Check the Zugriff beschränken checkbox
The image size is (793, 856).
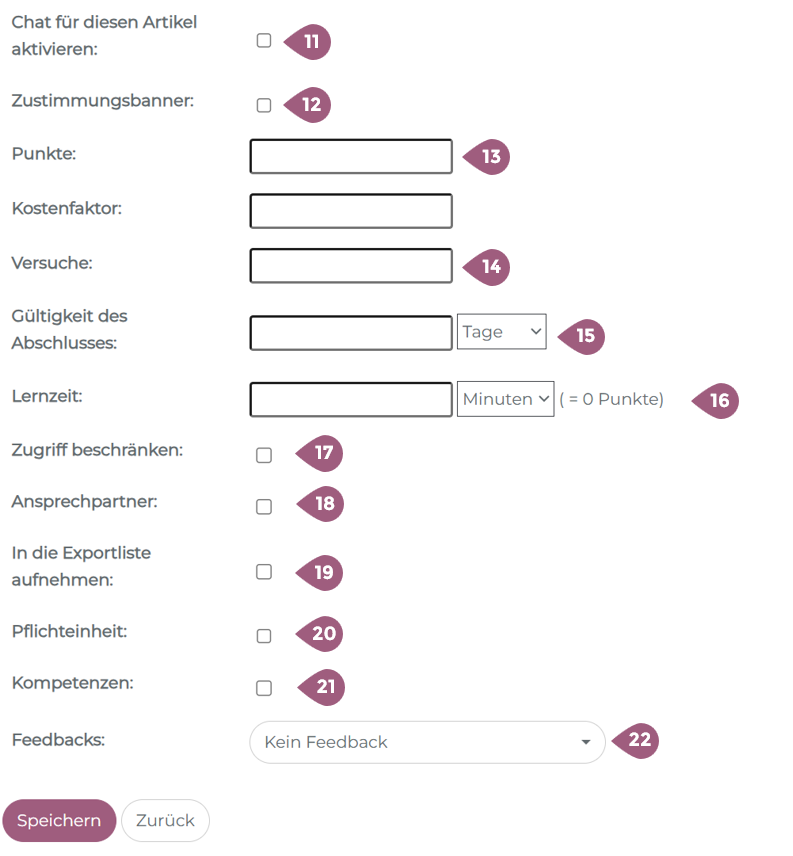pos(264,456)
